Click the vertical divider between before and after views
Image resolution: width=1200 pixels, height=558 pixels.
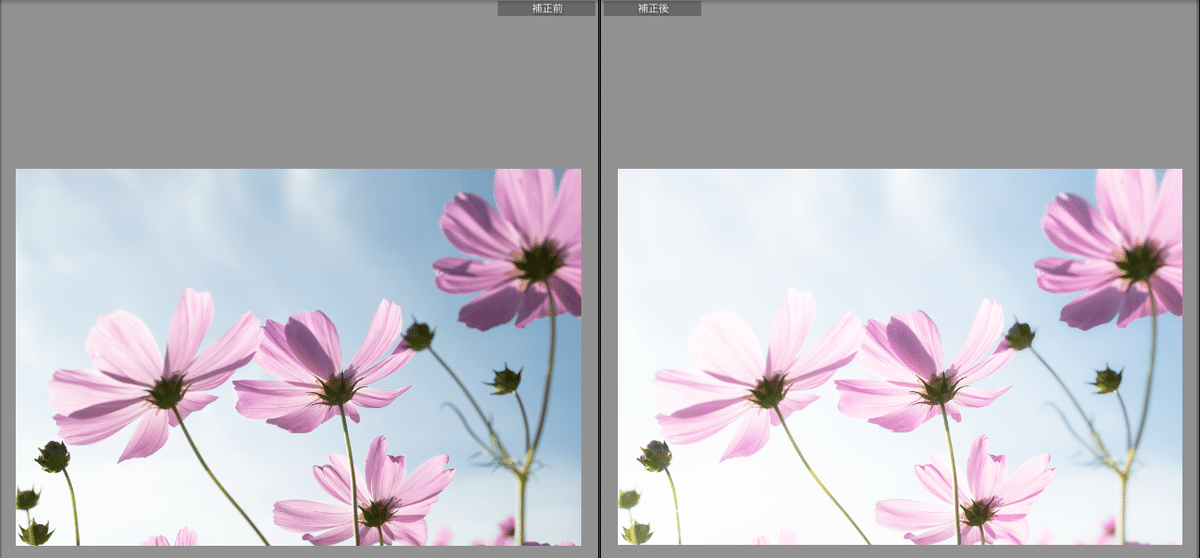599,279
